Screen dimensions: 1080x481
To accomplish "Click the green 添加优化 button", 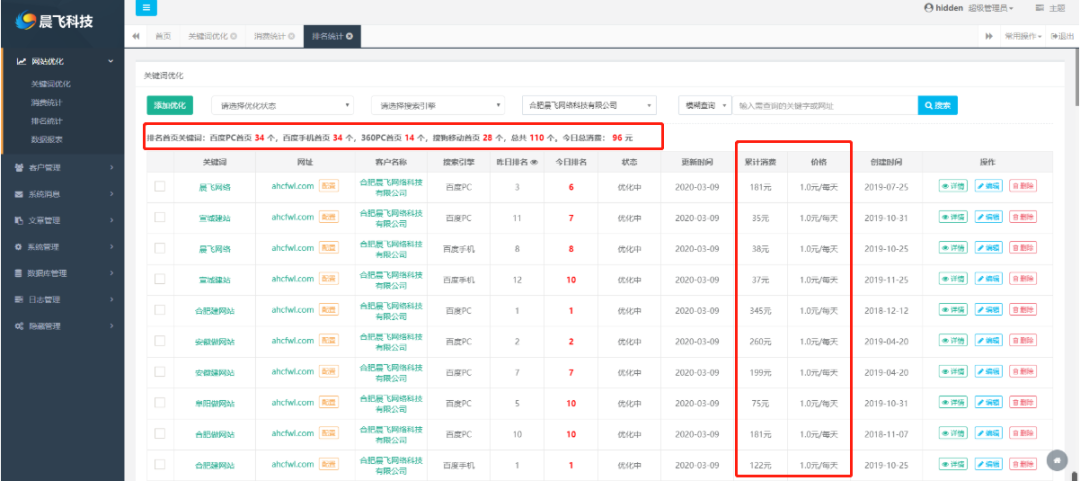I will coord(169,105).
